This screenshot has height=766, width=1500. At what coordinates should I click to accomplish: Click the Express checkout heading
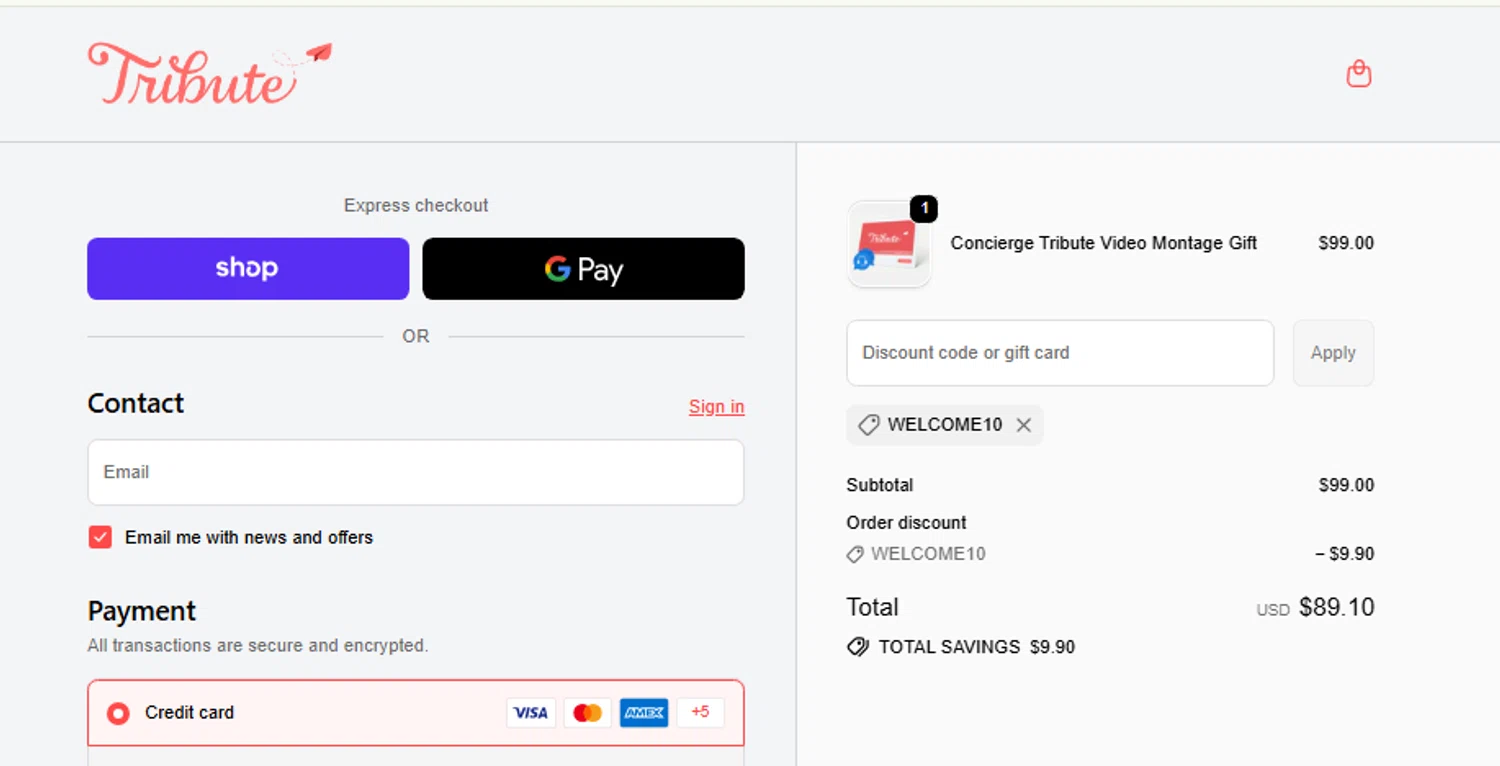416,205
